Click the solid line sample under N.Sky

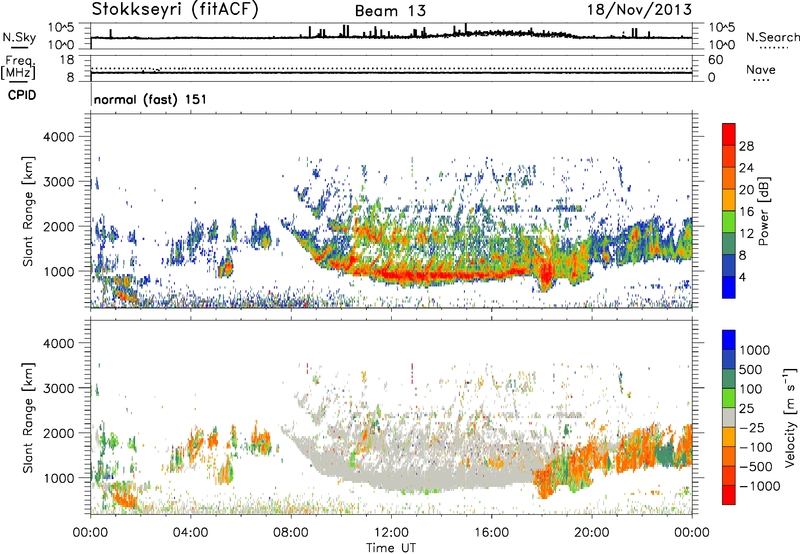pos(19,47)
